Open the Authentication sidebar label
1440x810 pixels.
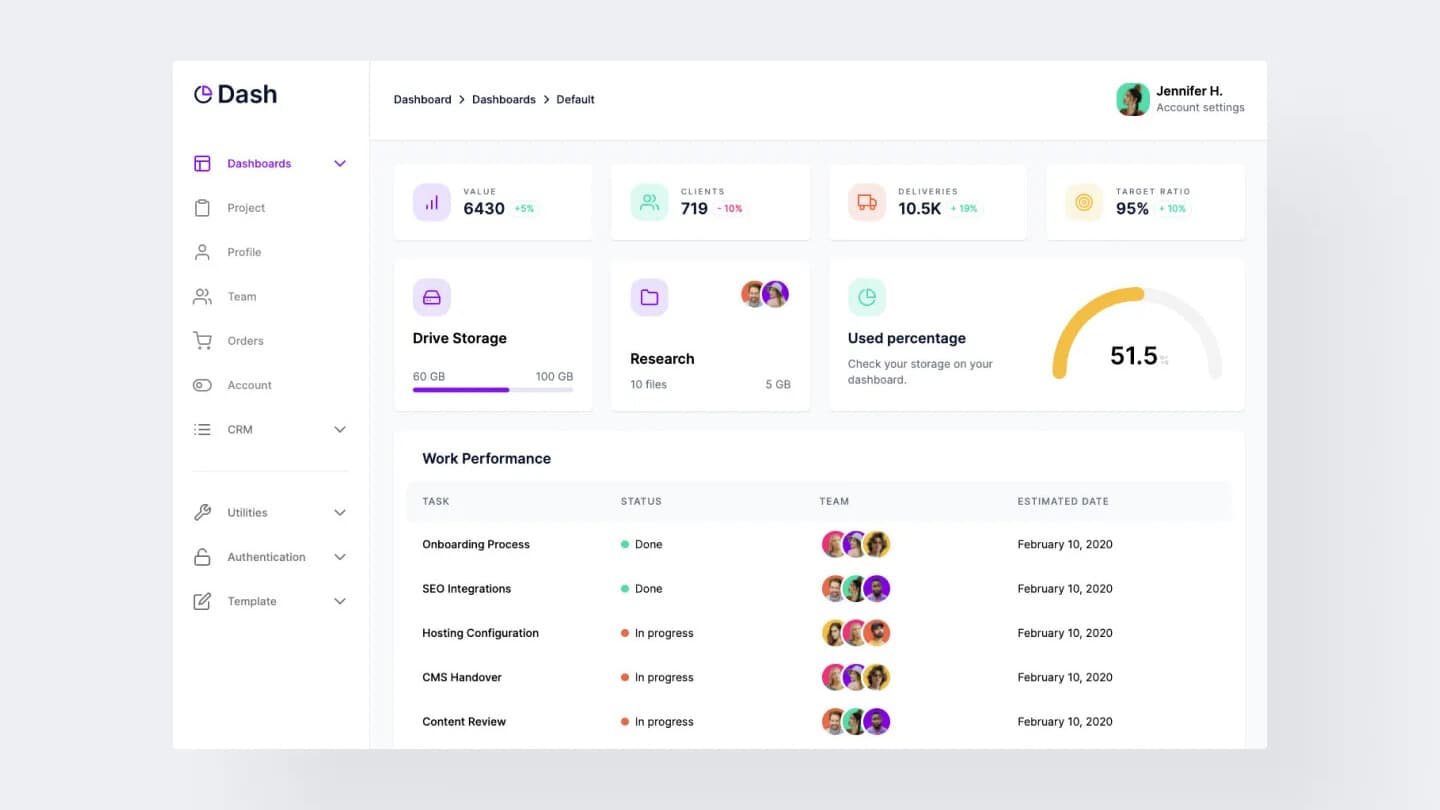(x=266, y=557)
